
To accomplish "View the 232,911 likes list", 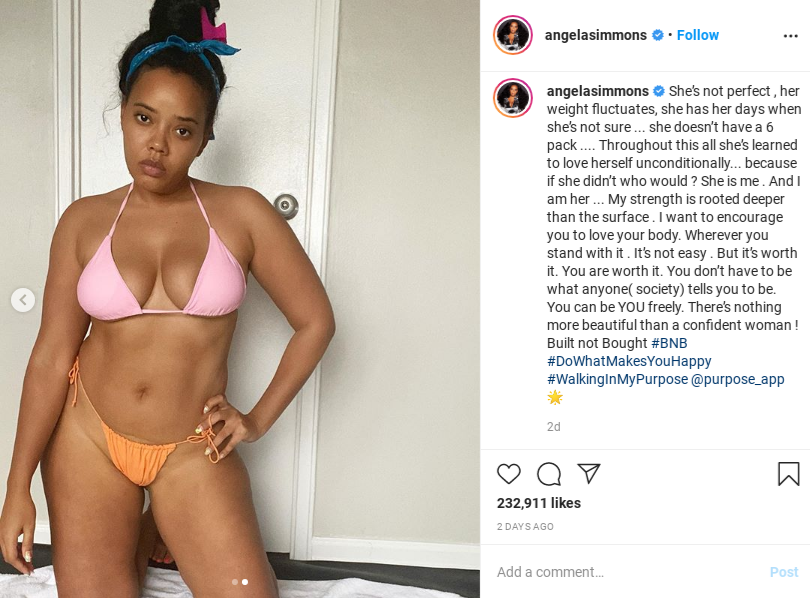I will (x=539, y=503).
